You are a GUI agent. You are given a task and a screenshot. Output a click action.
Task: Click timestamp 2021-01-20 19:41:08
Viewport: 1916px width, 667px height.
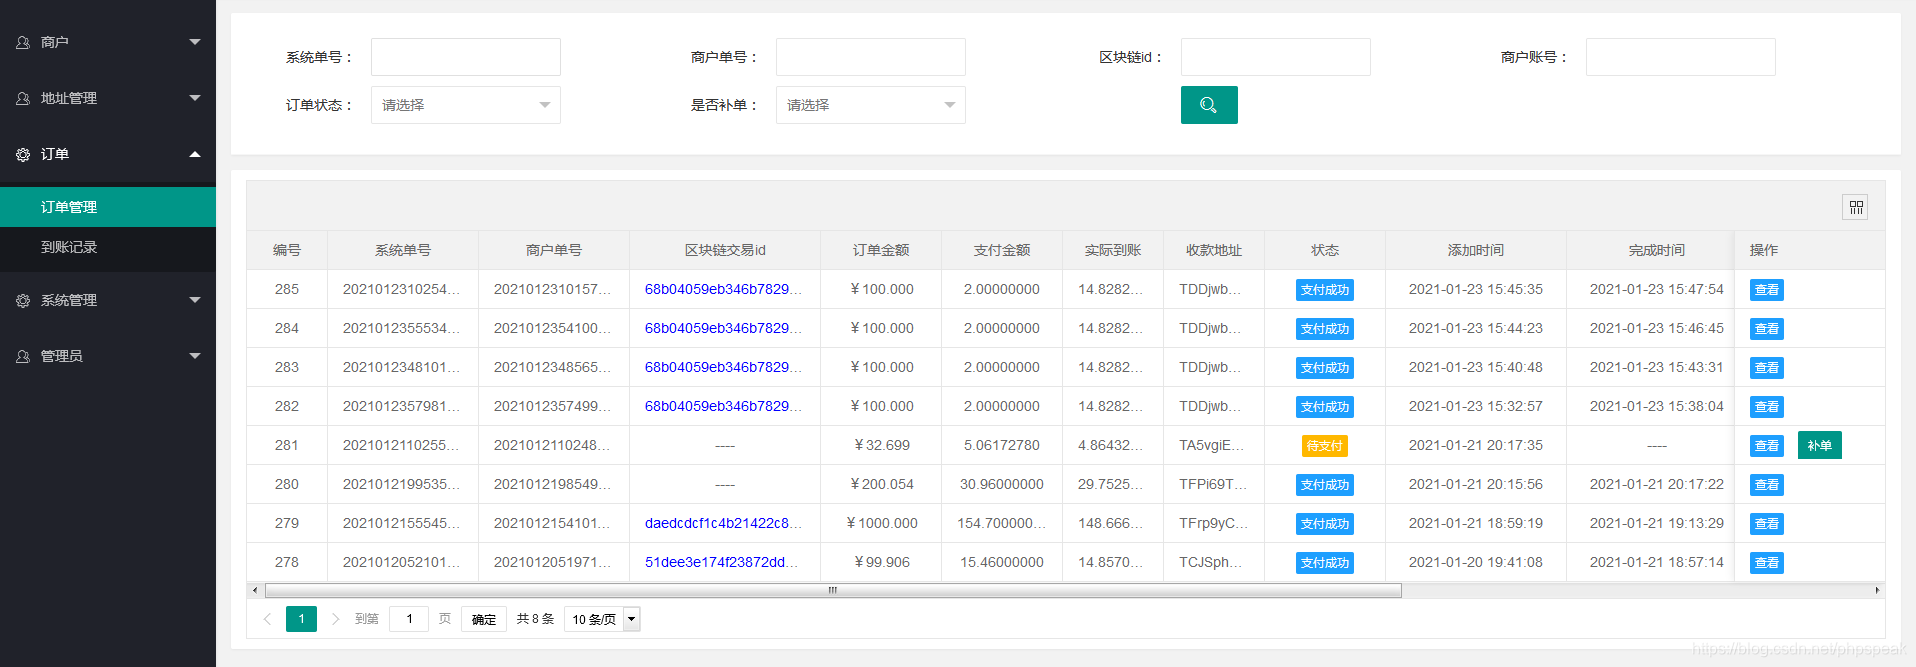pyautogui.click(x=1476, y=562)
